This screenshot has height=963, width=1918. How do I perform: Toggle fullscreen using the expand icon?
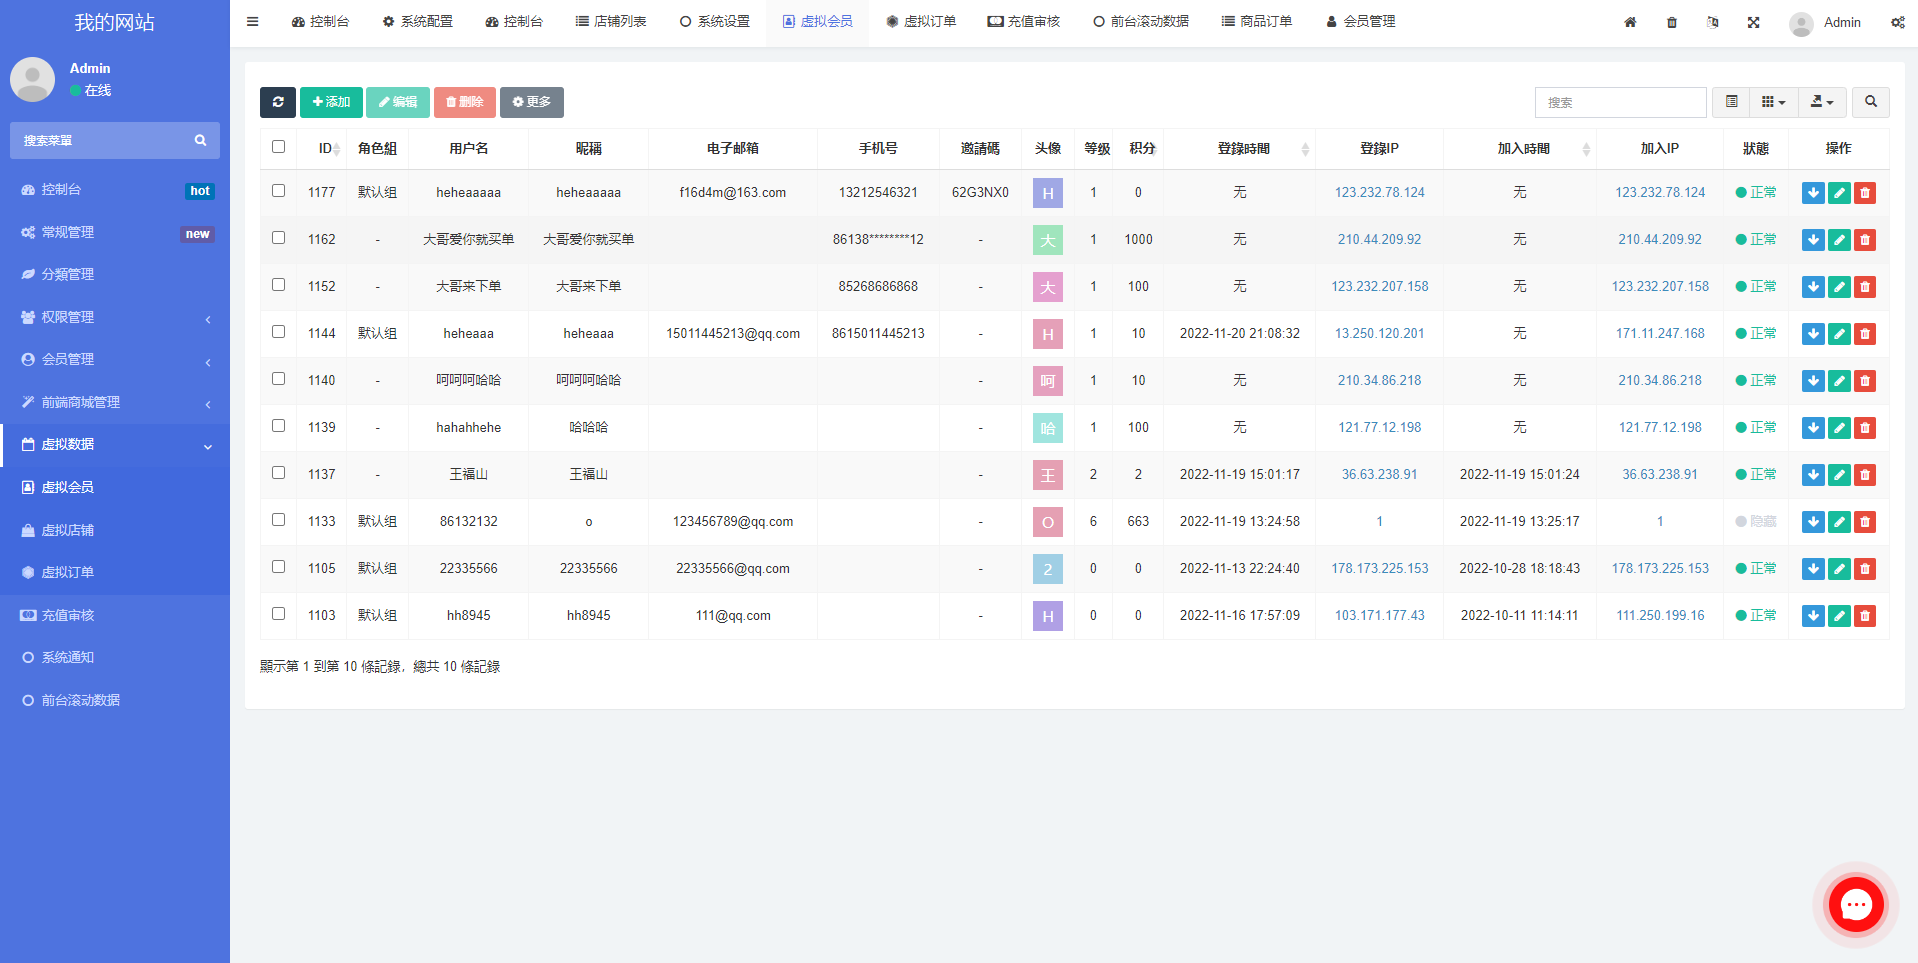click(x=1753, y=22)
